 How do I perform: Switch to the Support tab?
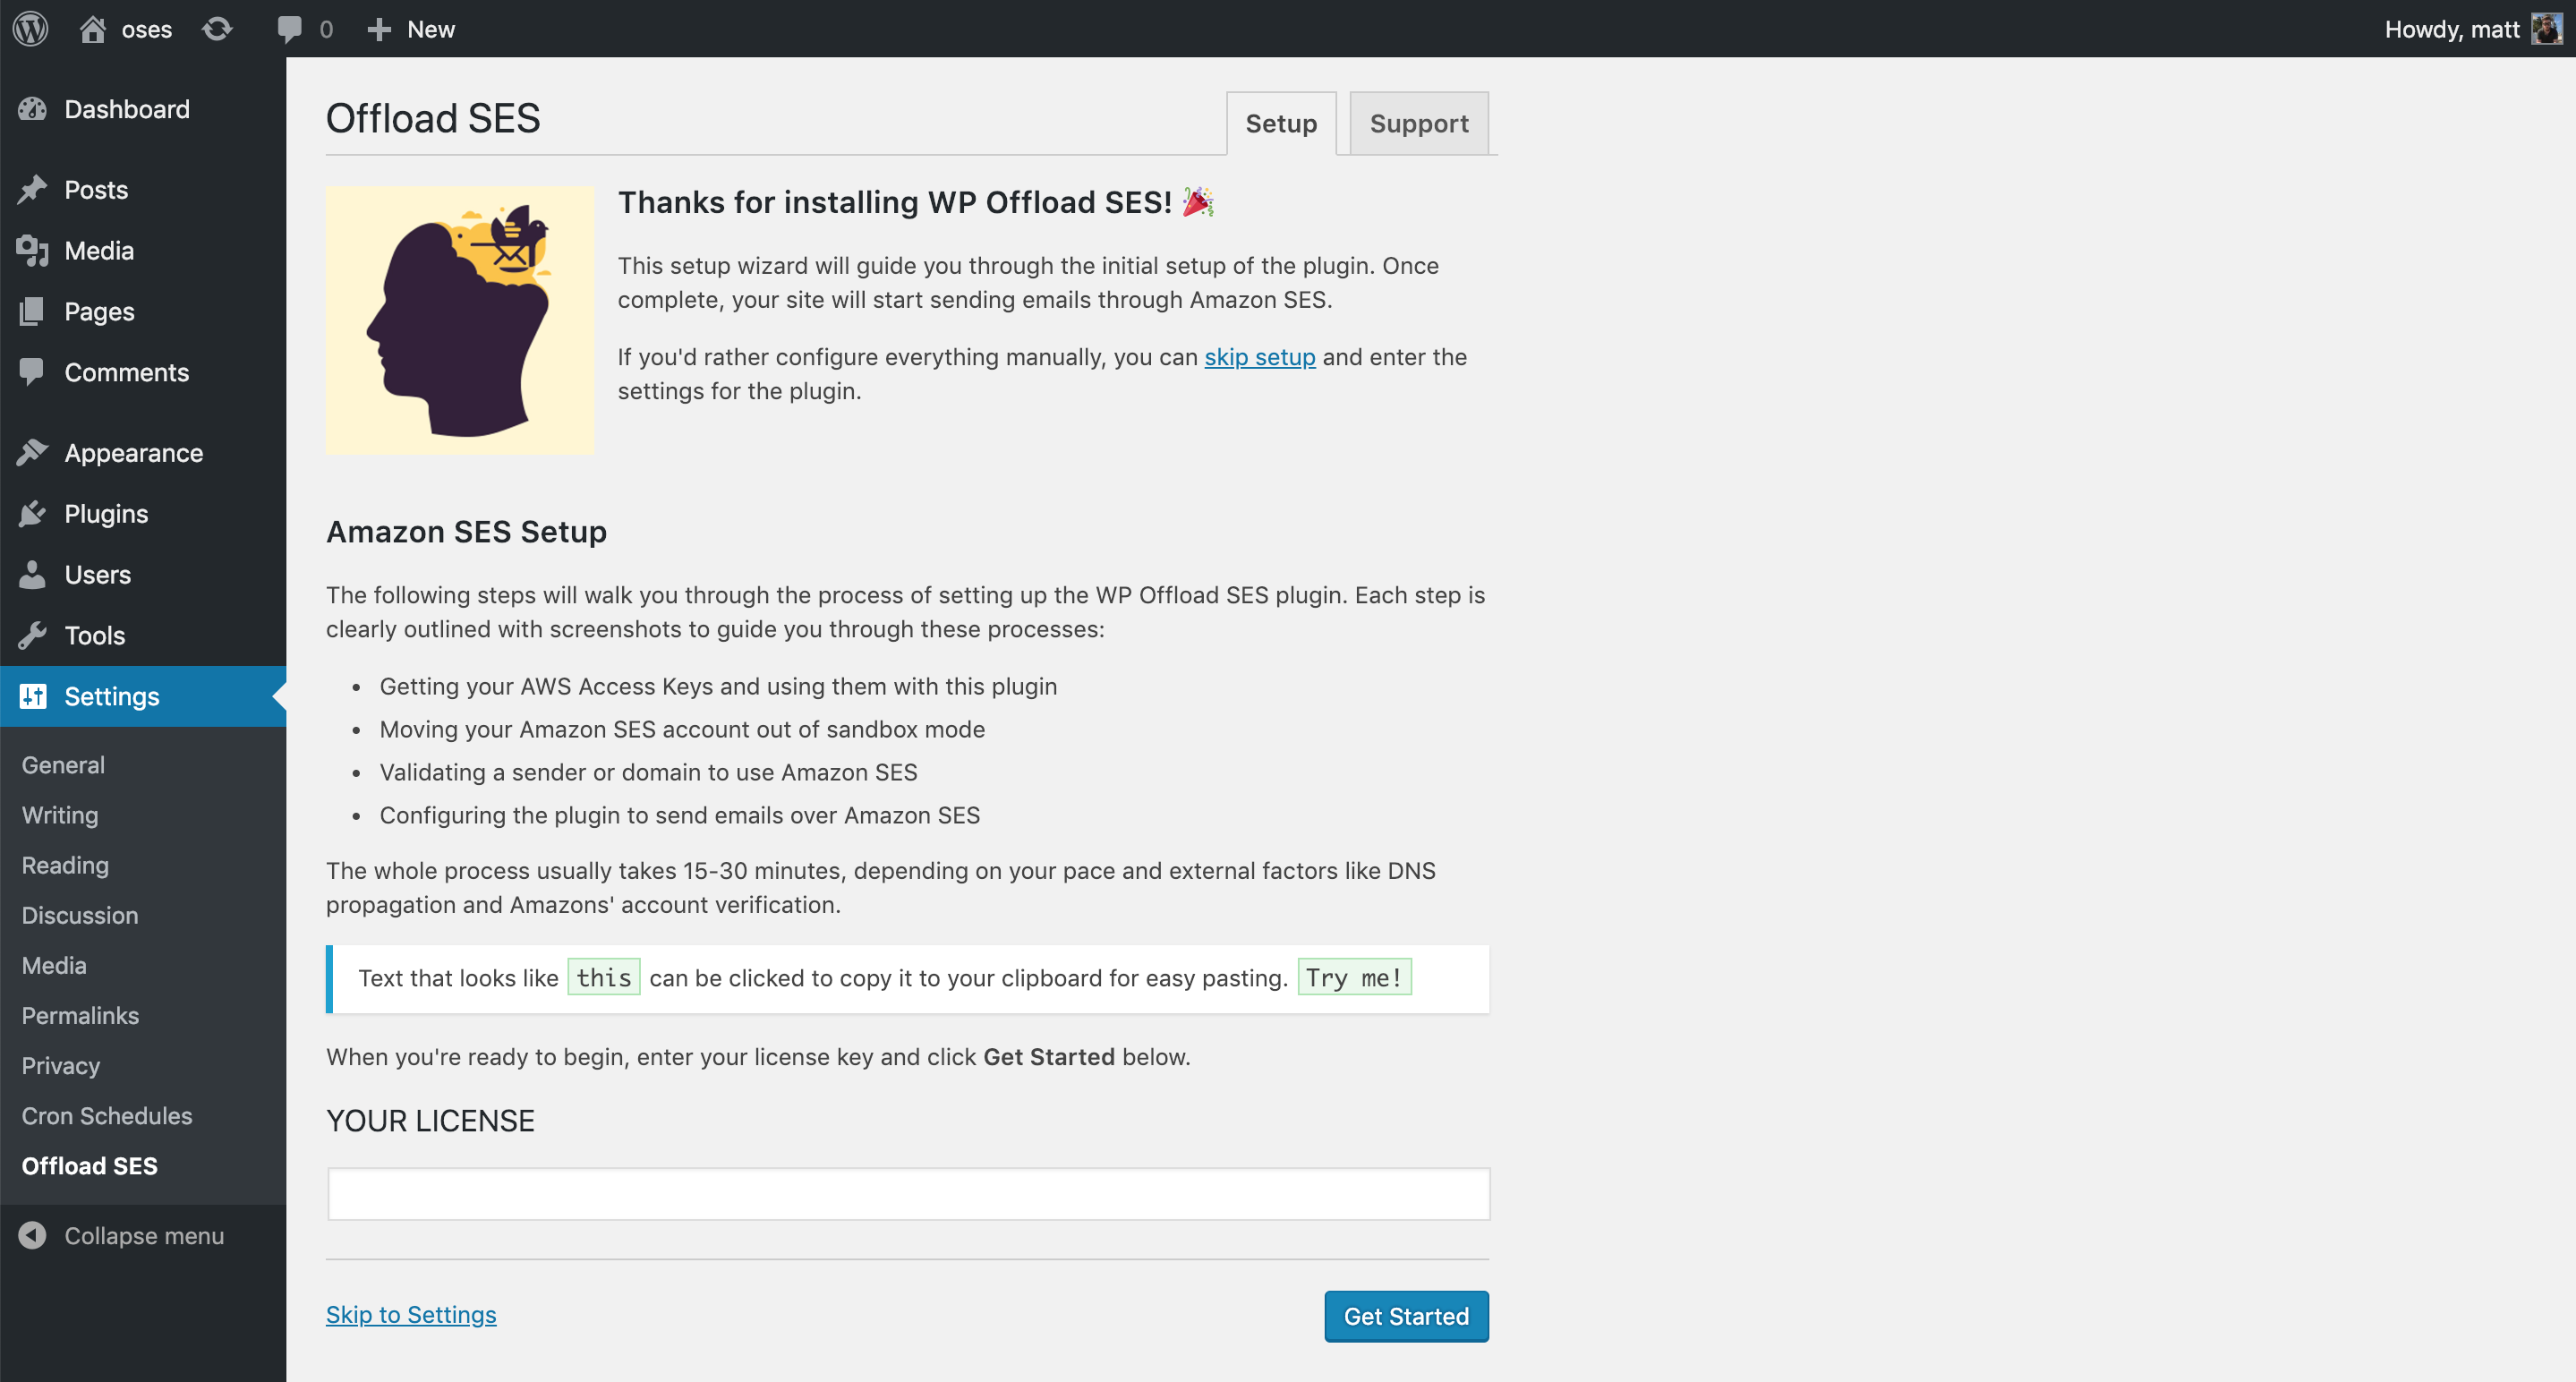pyautogui.click(x=1419, y=123)
